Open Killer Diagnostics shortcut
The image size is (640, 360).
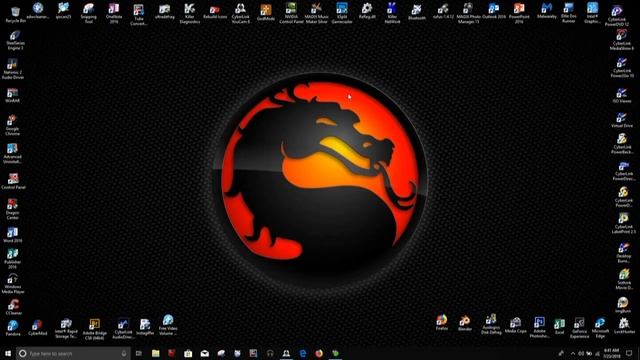pos(190,13)
